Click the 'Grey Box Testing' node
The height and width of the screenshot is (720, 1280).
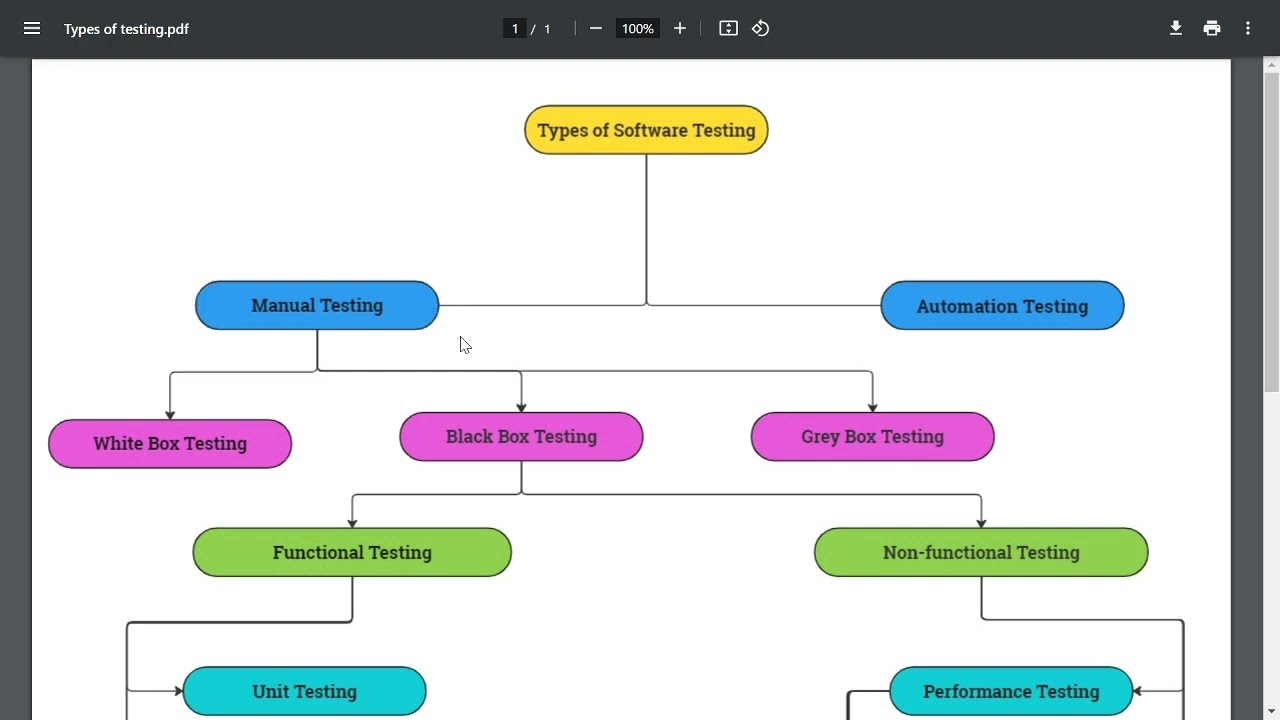click(872, 436)
